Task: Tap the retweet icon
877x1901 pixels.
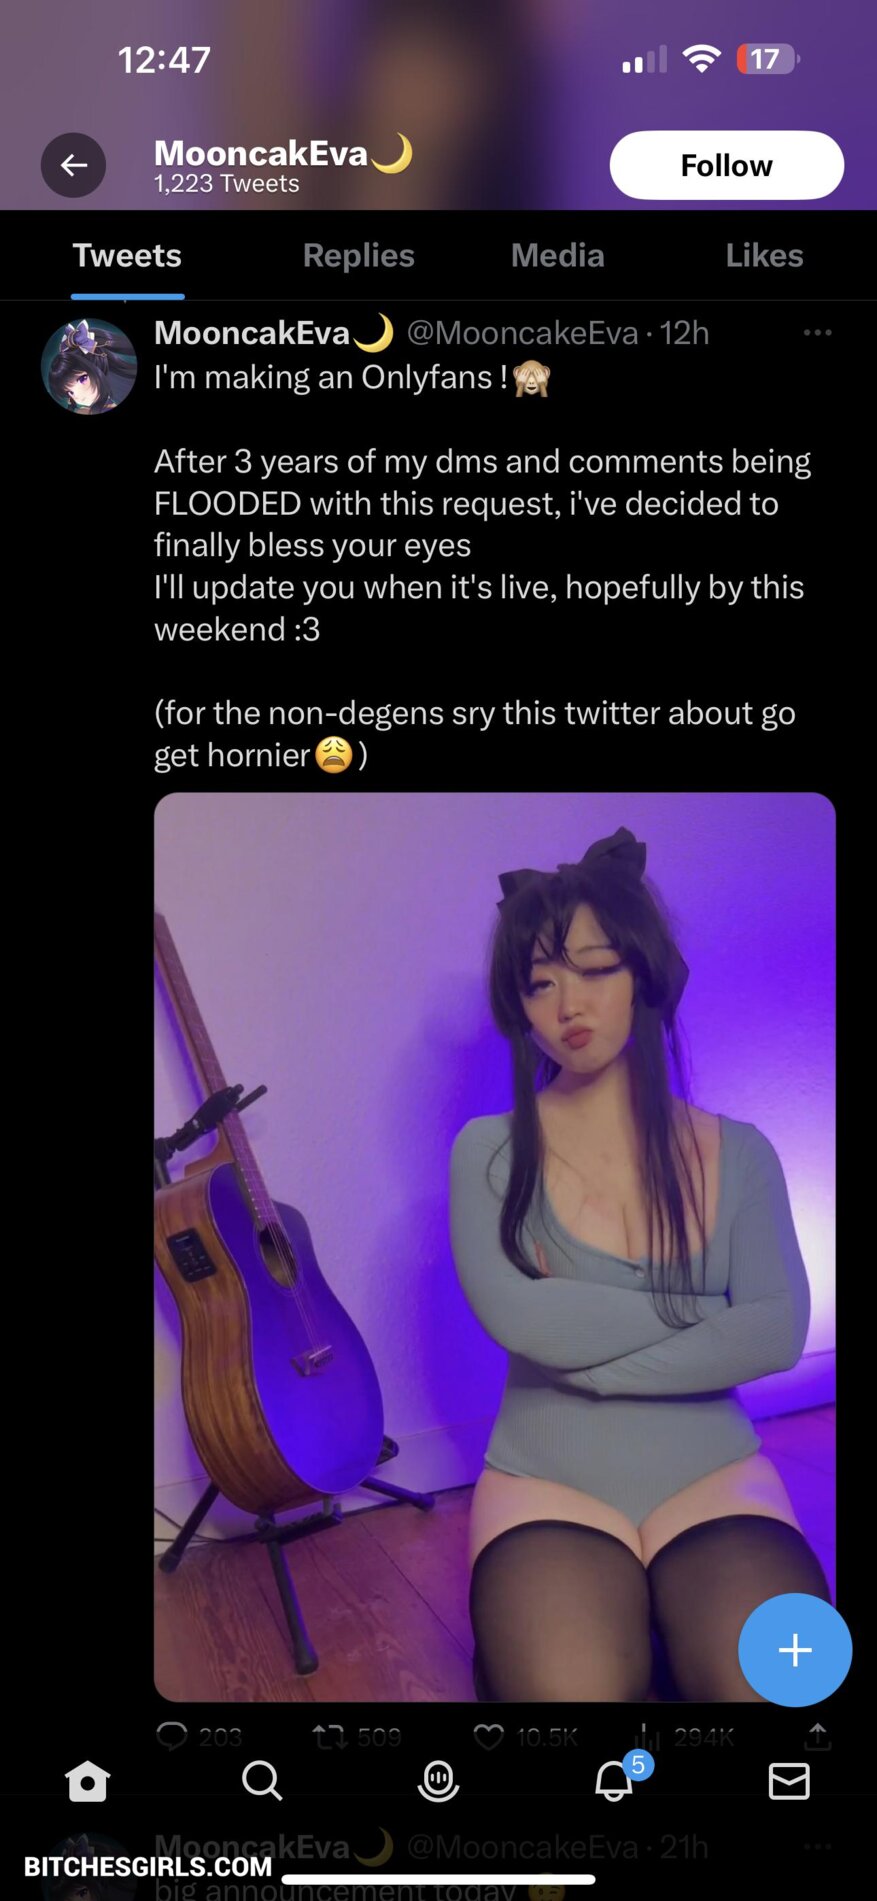Action: [x=328, y=1737]
